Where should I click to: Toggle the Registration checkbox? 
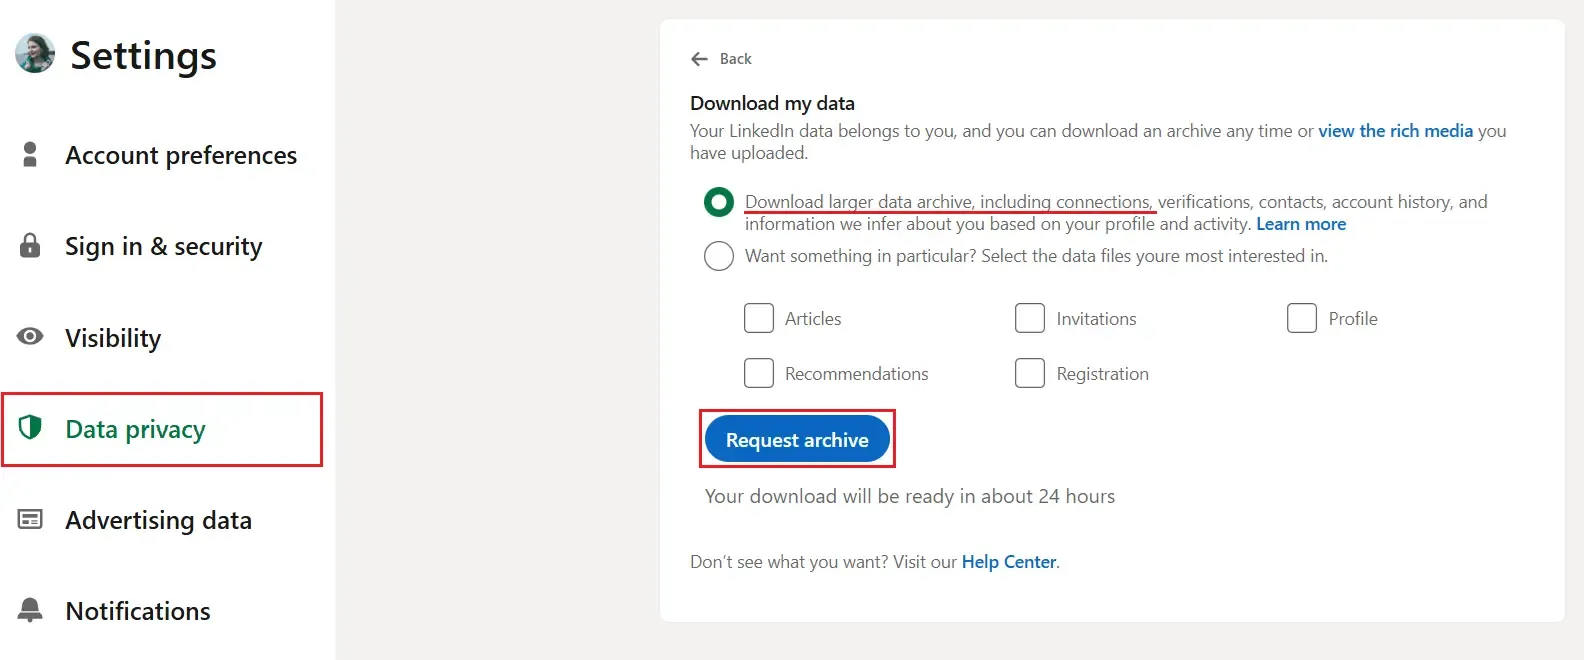[x=1030, y=373]
